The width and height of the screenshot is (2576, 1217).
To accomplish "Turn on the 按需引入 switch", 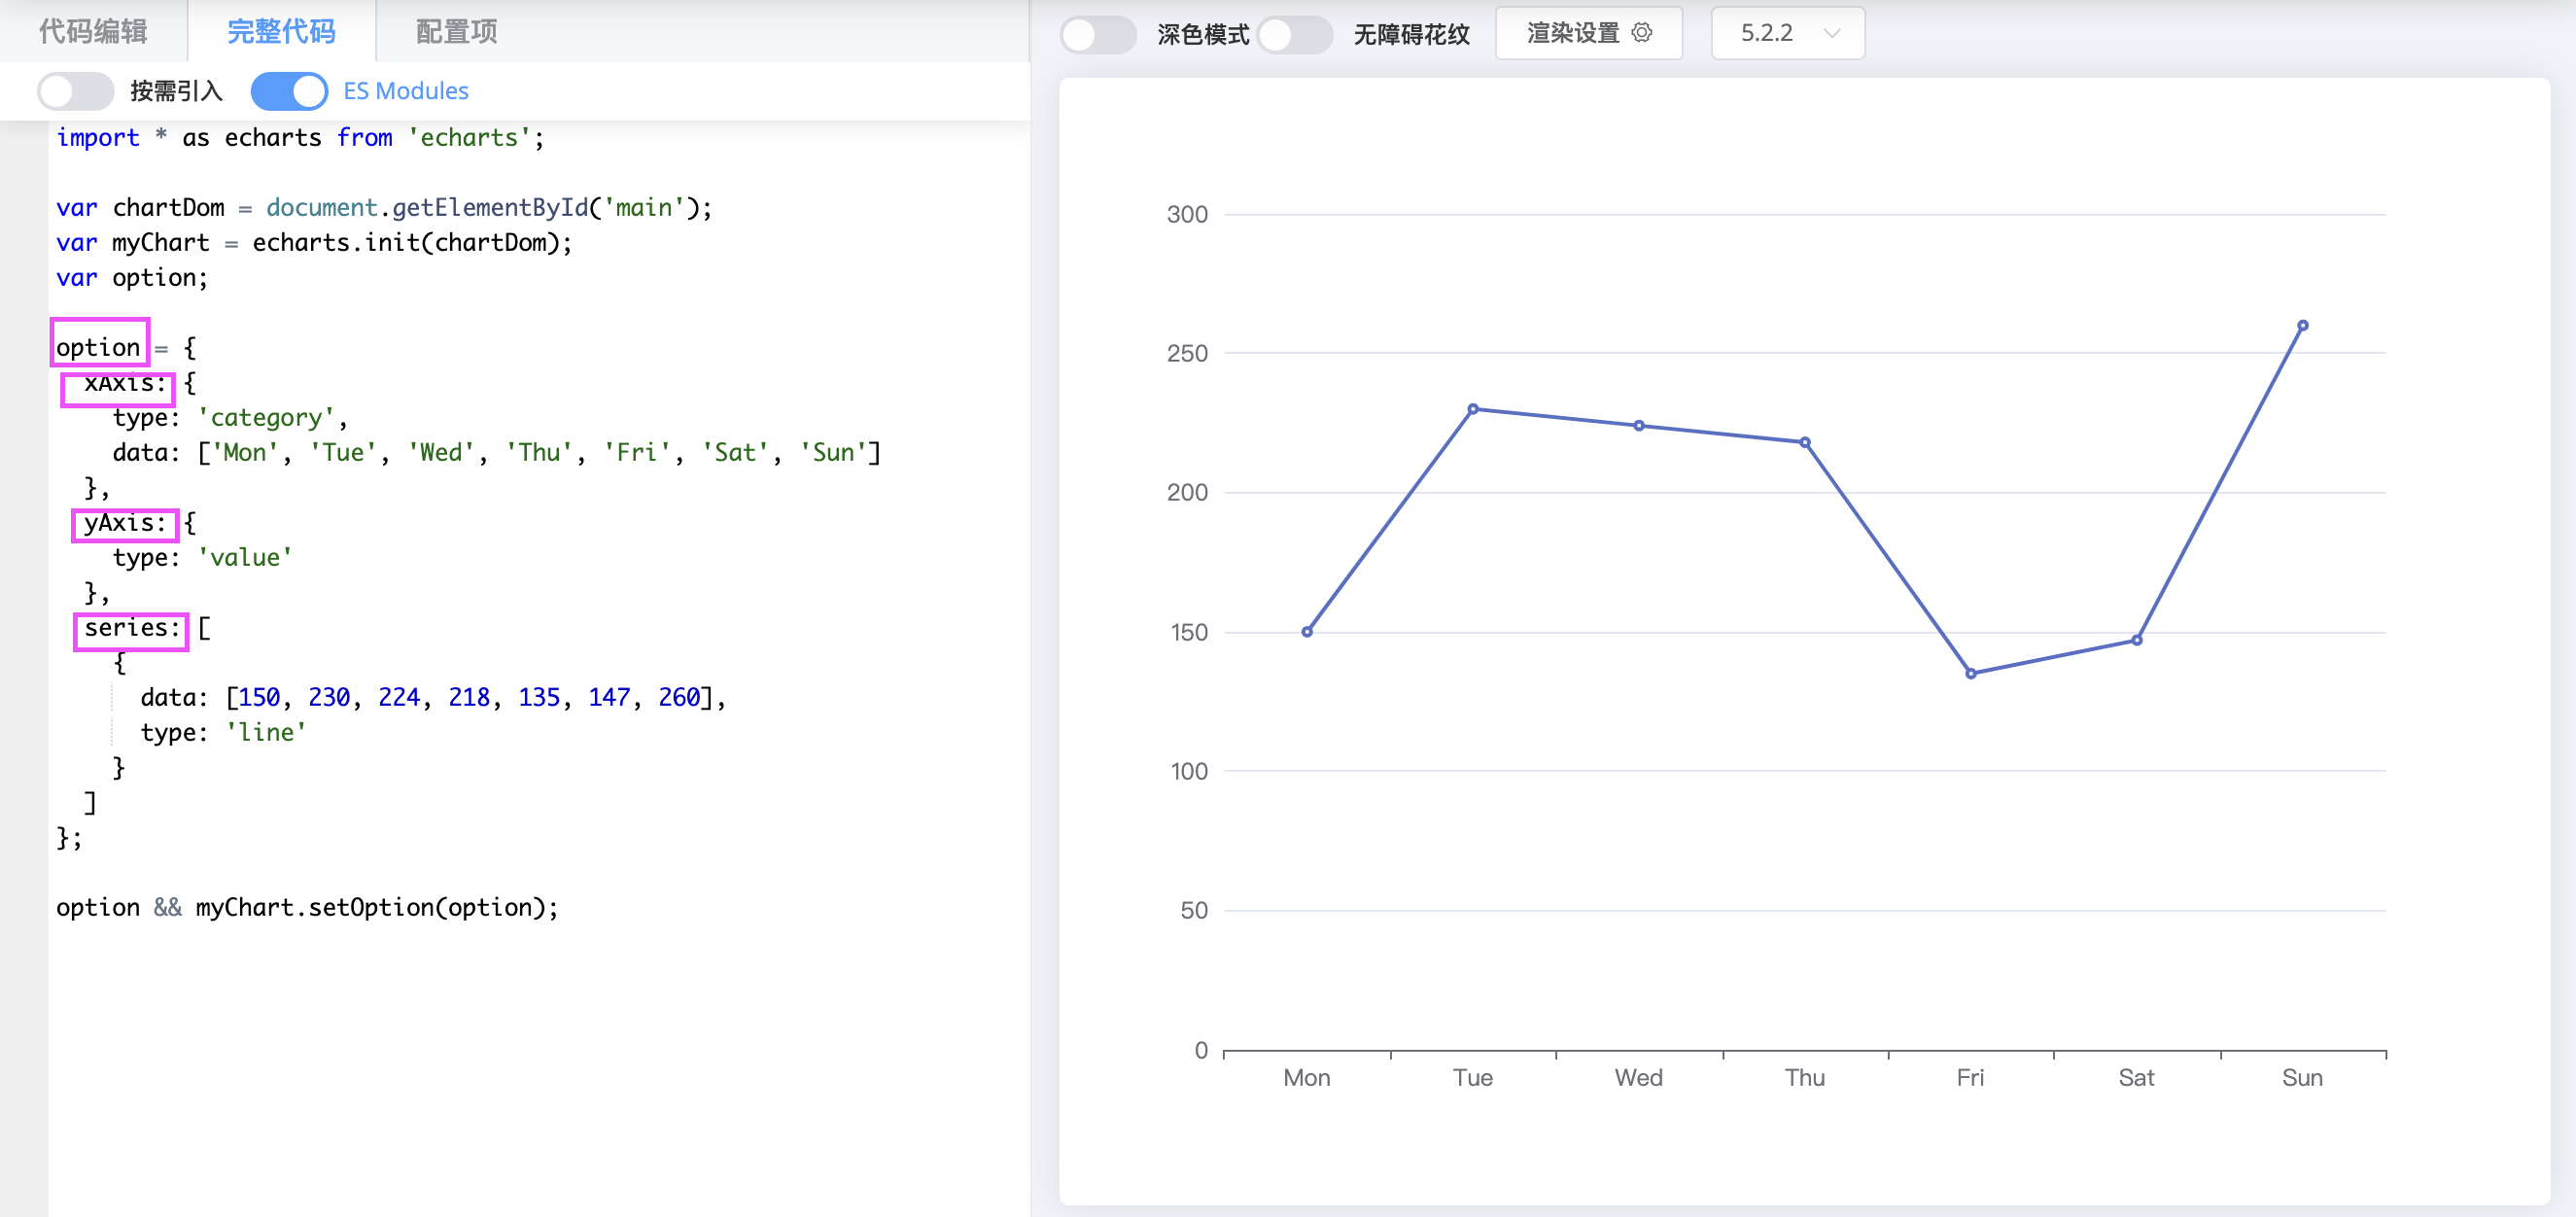I will coord(76,91).
